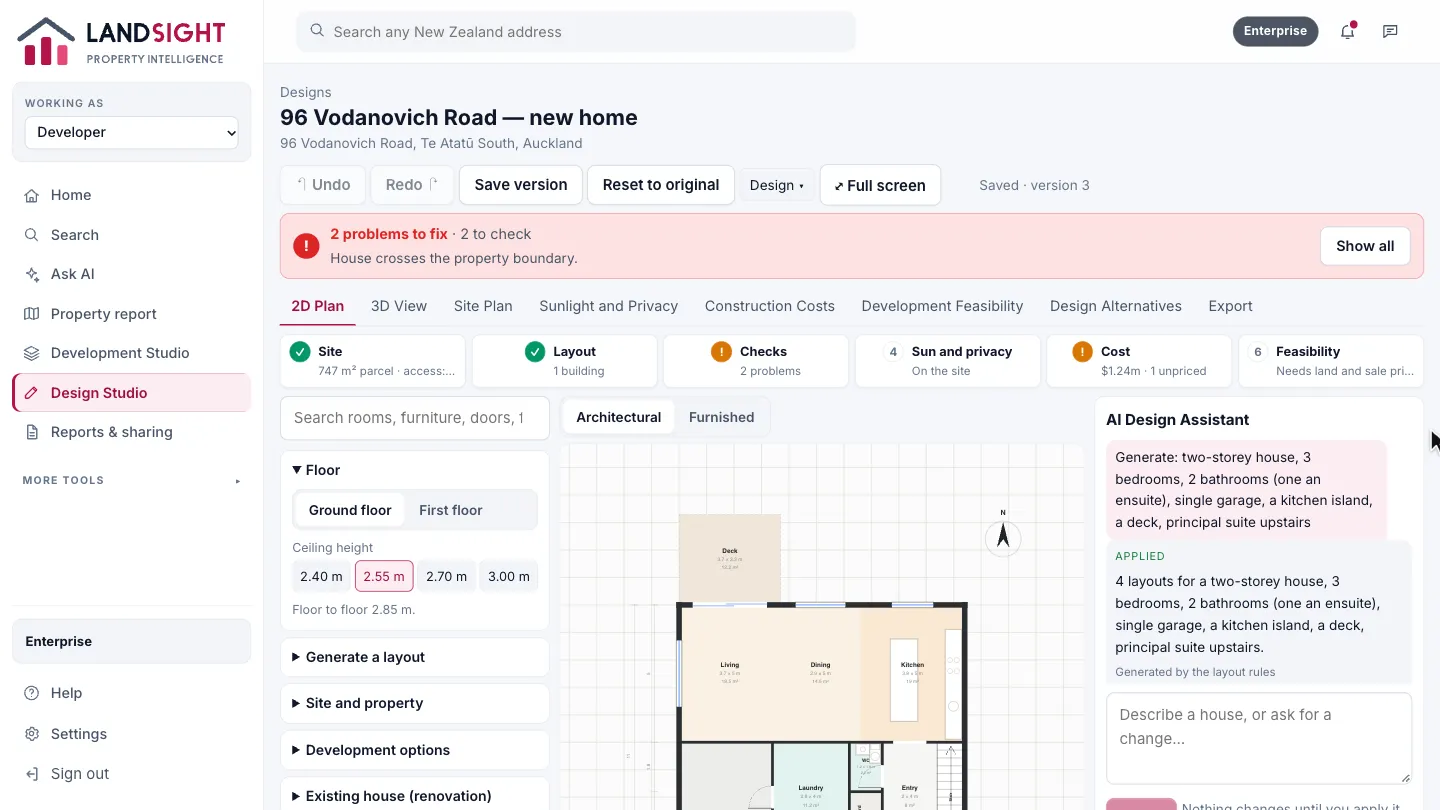Open the Site Plan tab
The height and width of the screenshot is (810, 1440).
(x=483, y=306)
